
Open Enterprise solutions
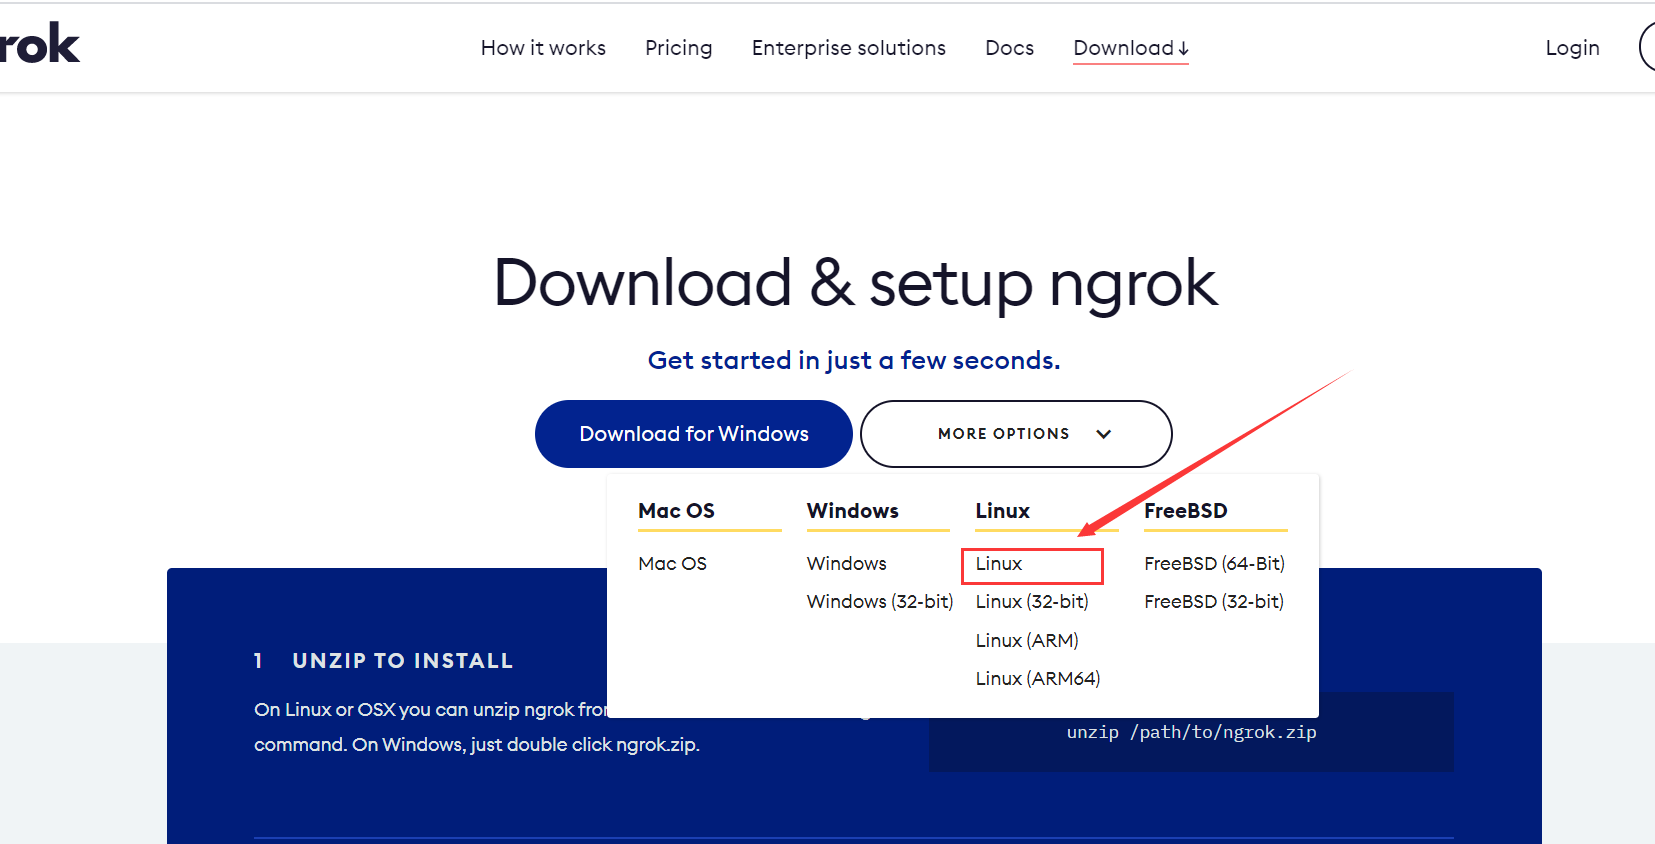[x=849, y=48]
